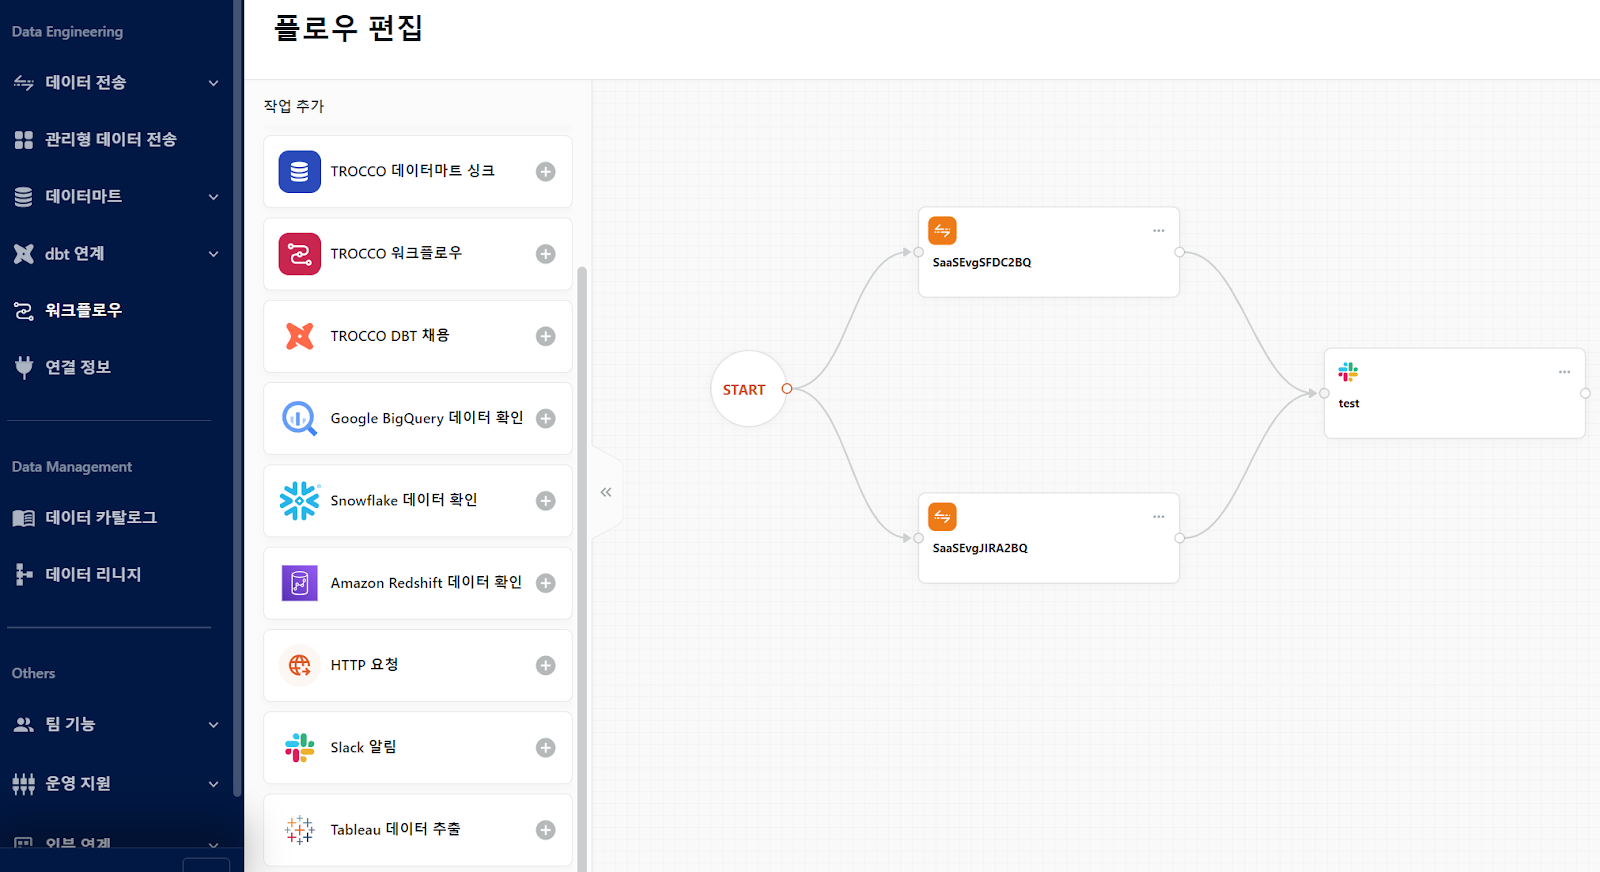This screenshot has height=872, width=1600.
Task: Add Tableau 데이터 추출 with plus icon
Action: click(x=545, y=830)
